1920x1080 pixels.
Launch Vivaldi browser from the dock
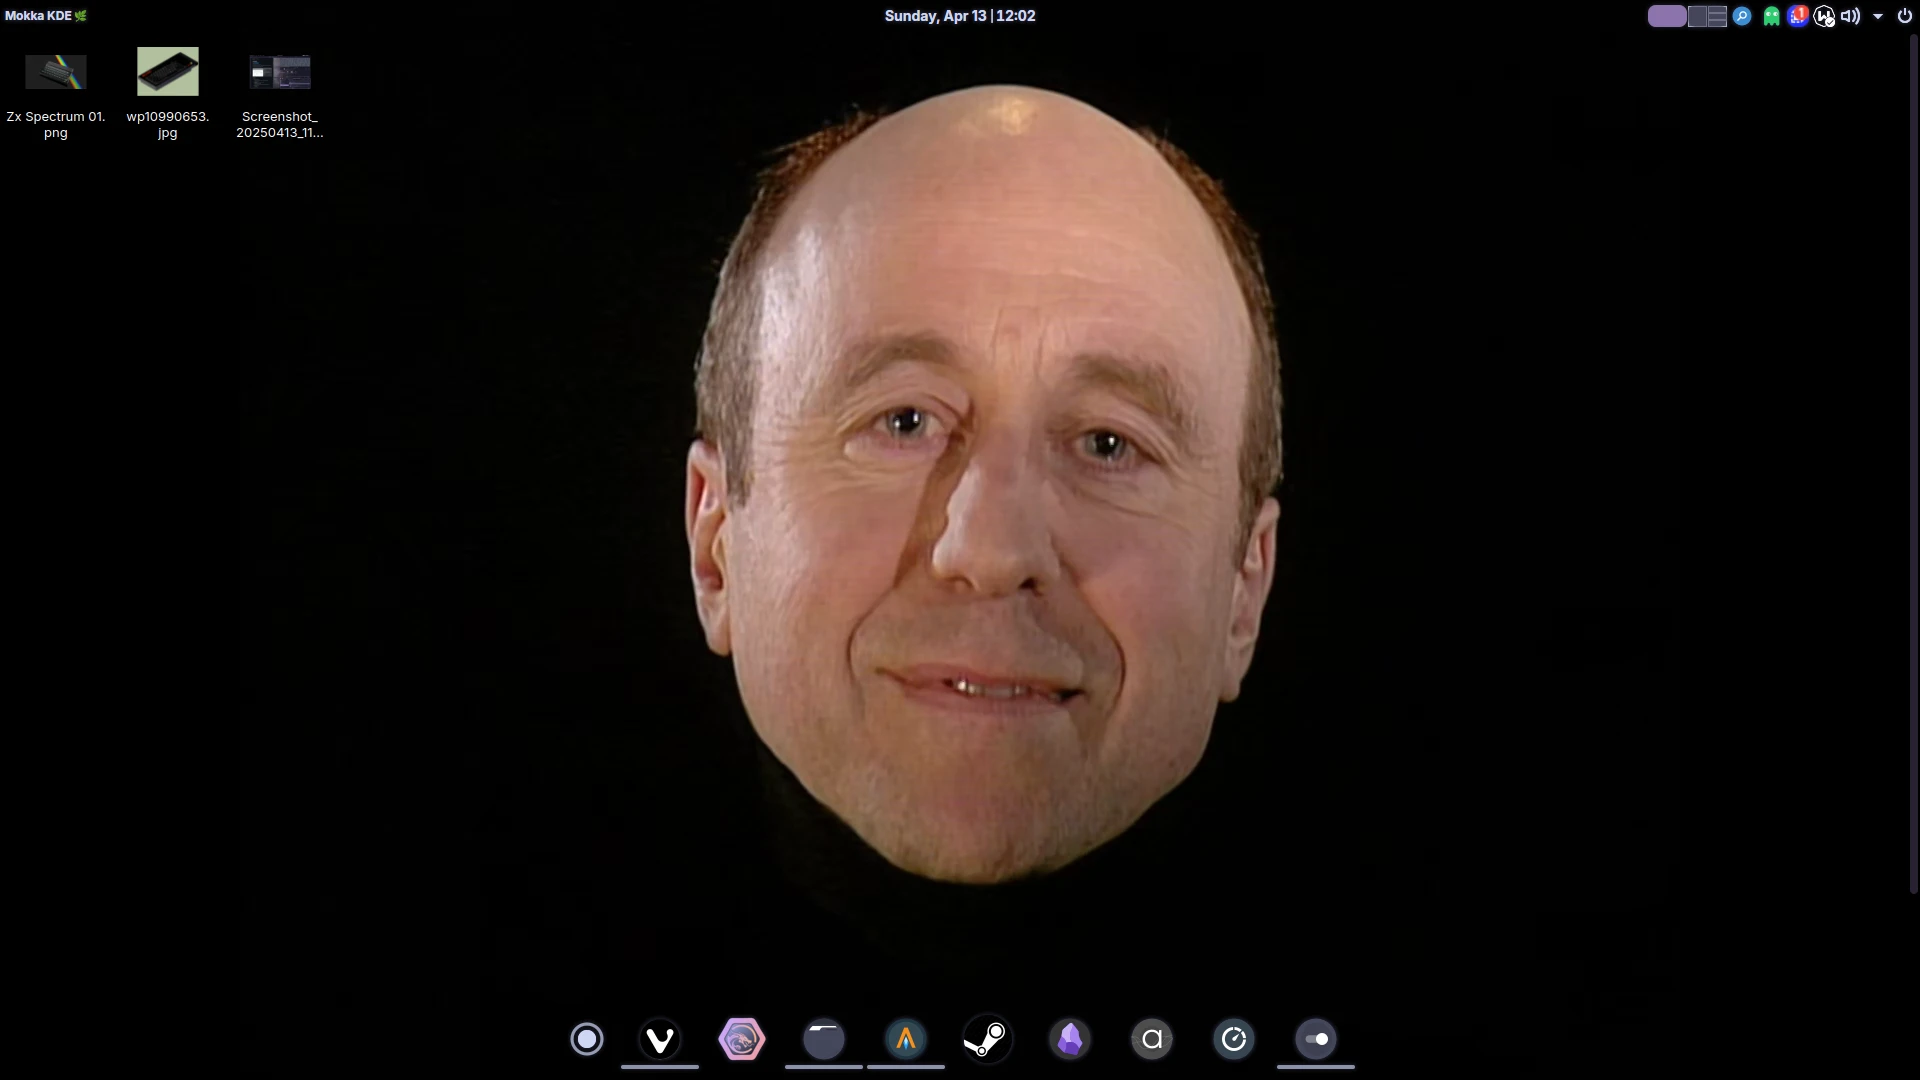(x=660, y=1039)
